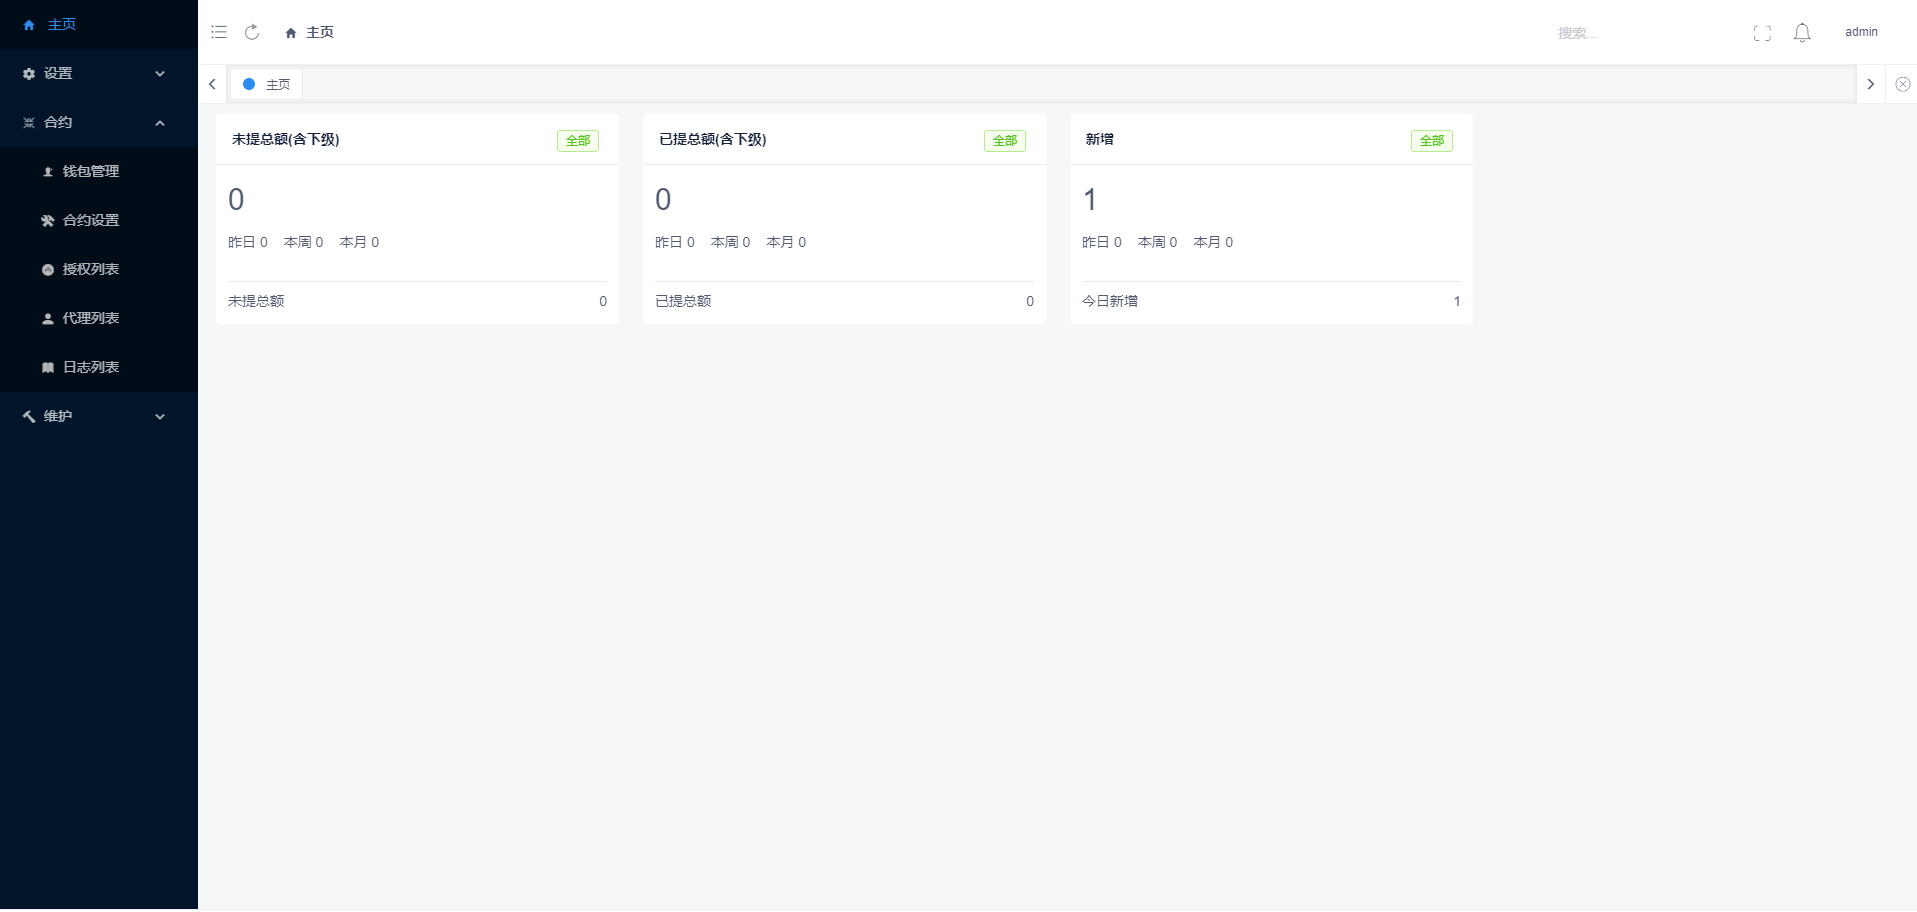Click the 合约 menu icon
The width and height of the screenshot is (1917, 912).
tap(29, 123)
